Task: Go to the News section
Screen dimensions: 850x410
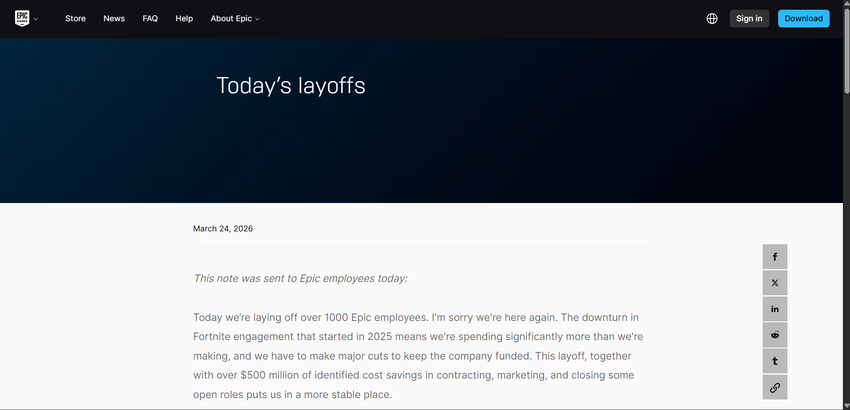Action: 114,19
